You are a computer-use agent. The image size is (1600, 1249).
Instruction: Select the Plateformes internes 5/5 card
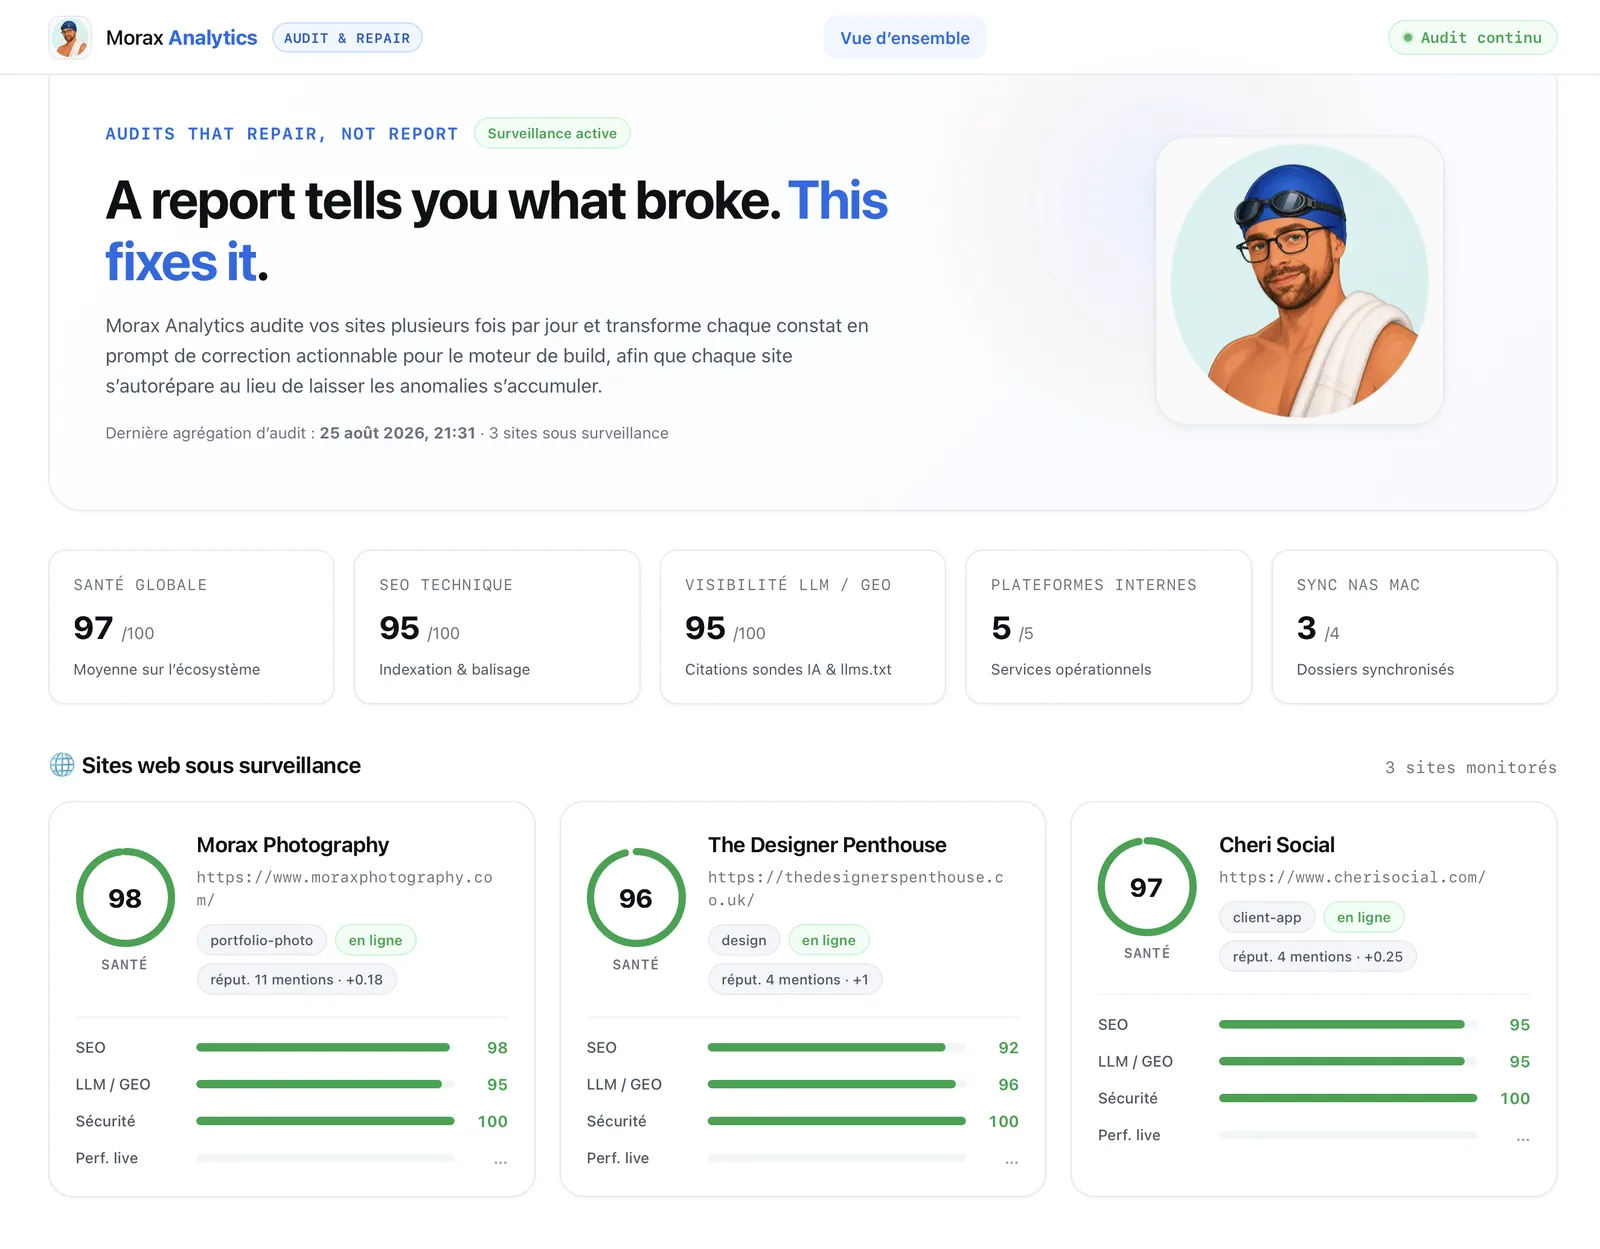point(1108,627)
